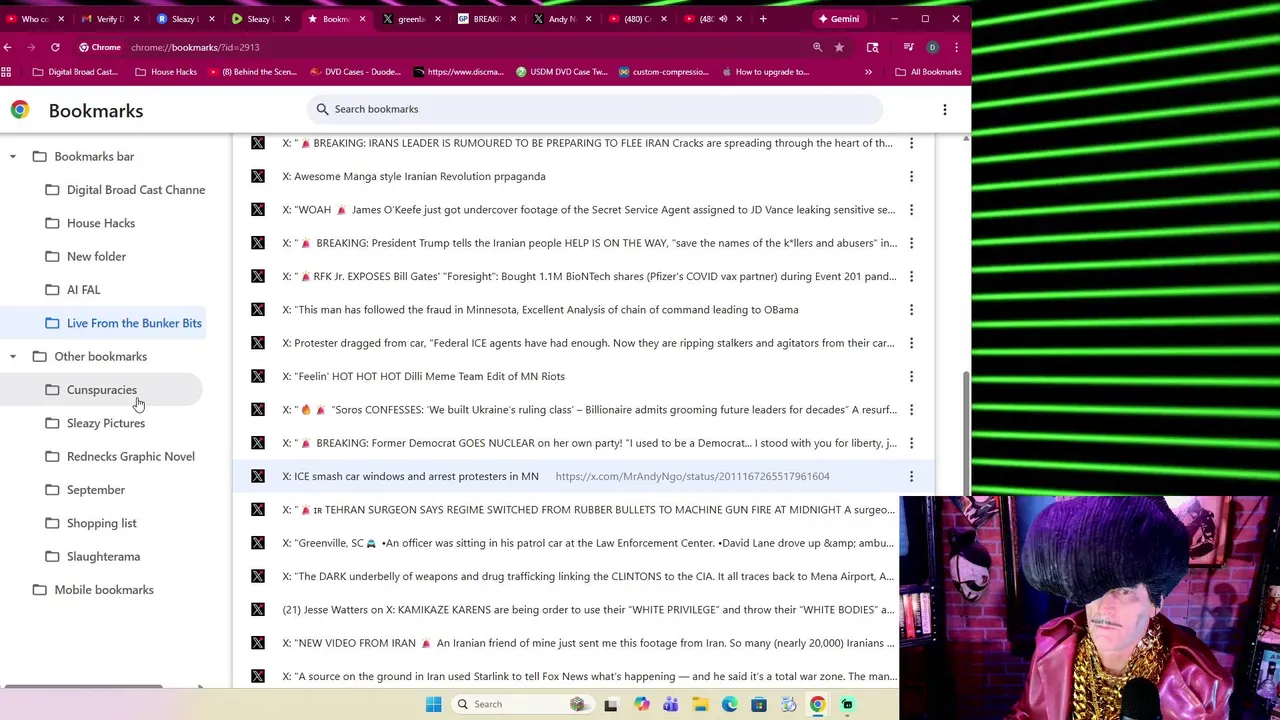Click the Google Lens search icon
Viewport: 1280px width, 720px height.
coord(872,47)
